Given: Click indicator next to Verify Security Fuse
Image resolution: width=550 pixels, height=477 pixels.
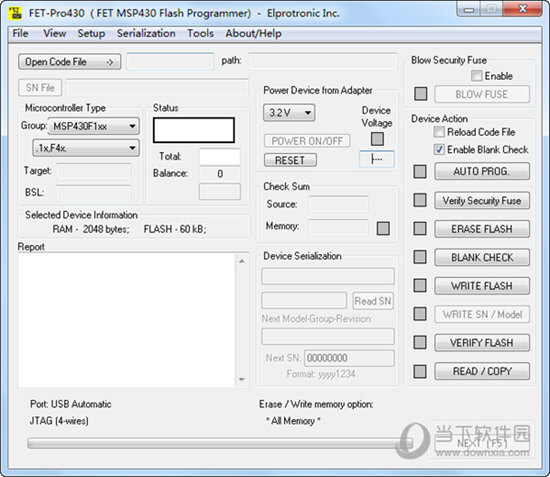Looking at the screenshot, I should coord(420,200).
